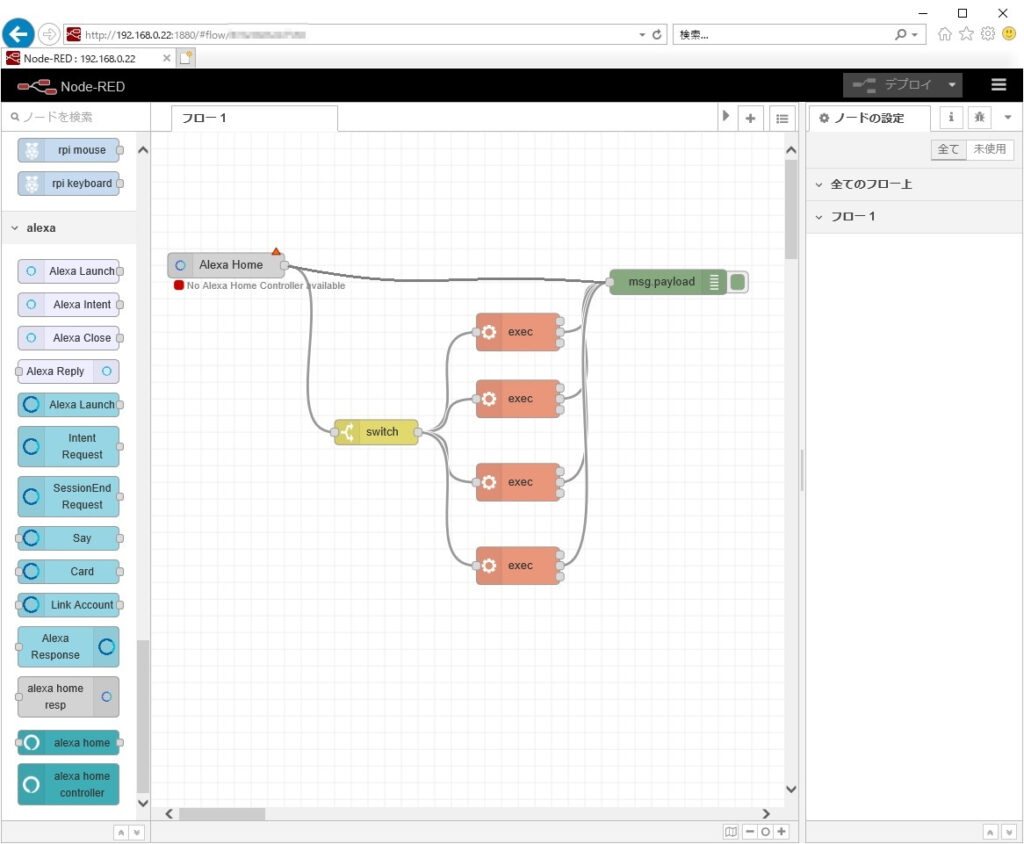Filter to unused config nodes with 未使用

989,150
